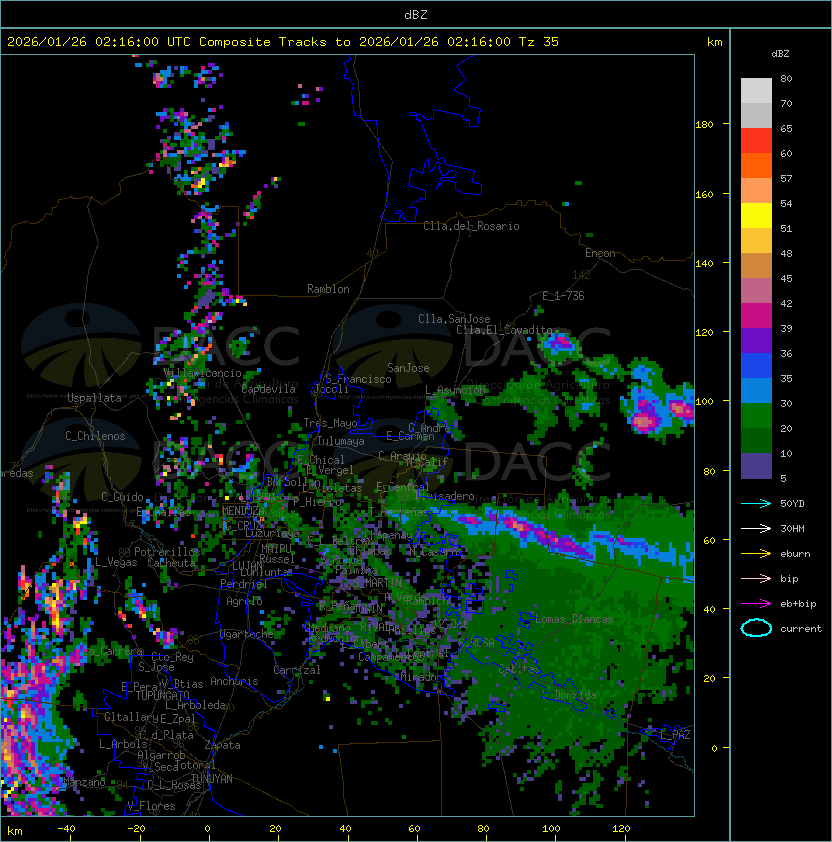This screenshot has height=842, width=832.
Task: Click the Carrizal map label
Action: click(x=296, y=670)
